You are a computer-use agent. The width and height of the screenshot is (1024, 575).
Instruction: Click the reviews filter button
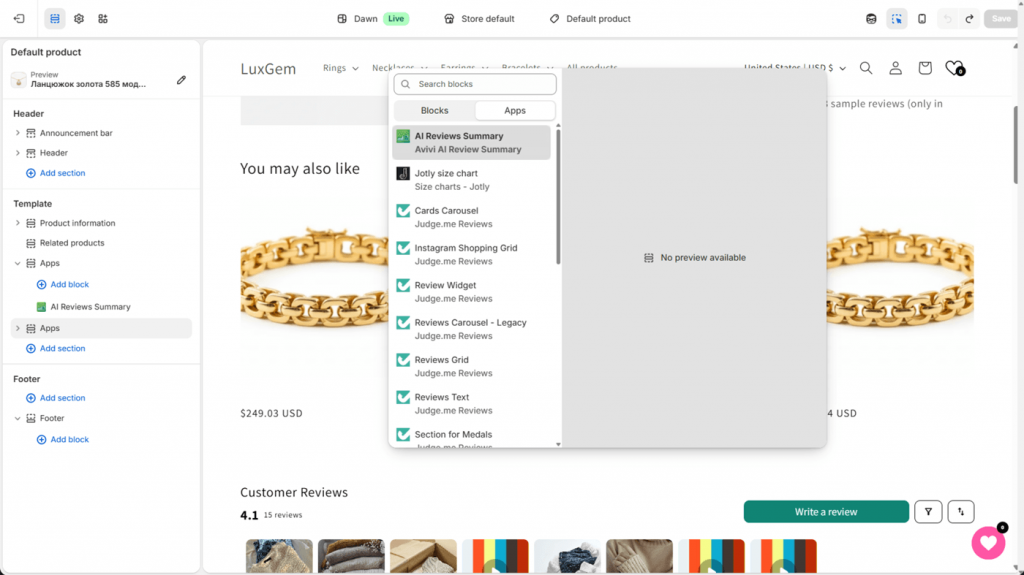coord(928,512)
